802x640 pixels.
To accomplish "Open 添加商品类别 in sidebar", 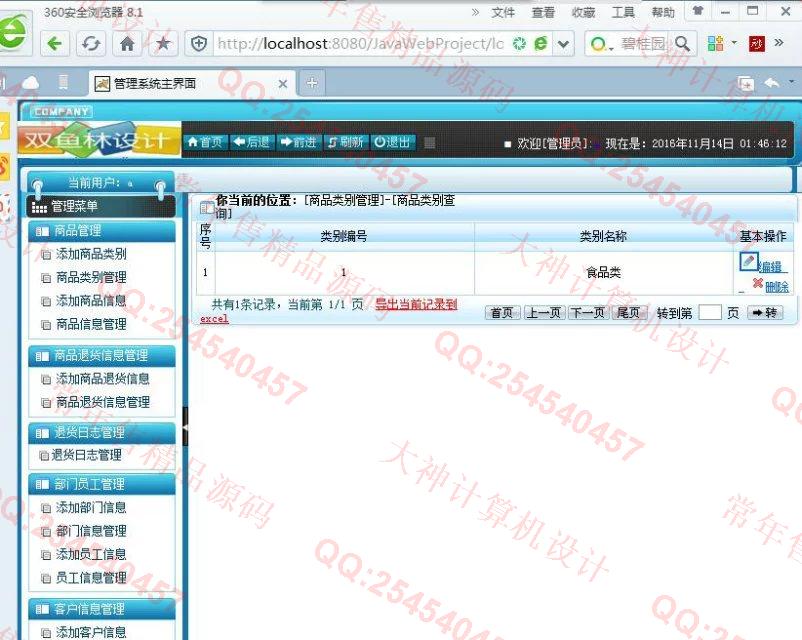I will 91,254.
